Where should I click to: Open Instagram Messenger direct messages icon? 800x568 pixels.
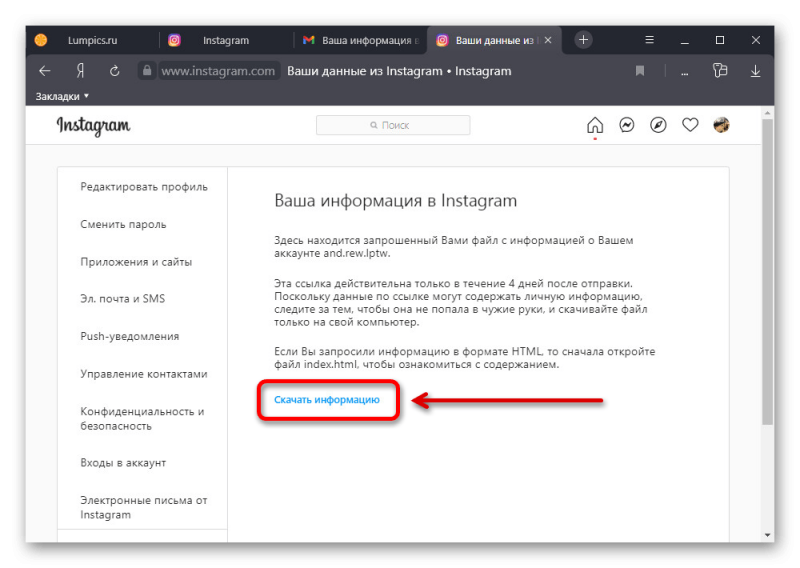[627, 125]
